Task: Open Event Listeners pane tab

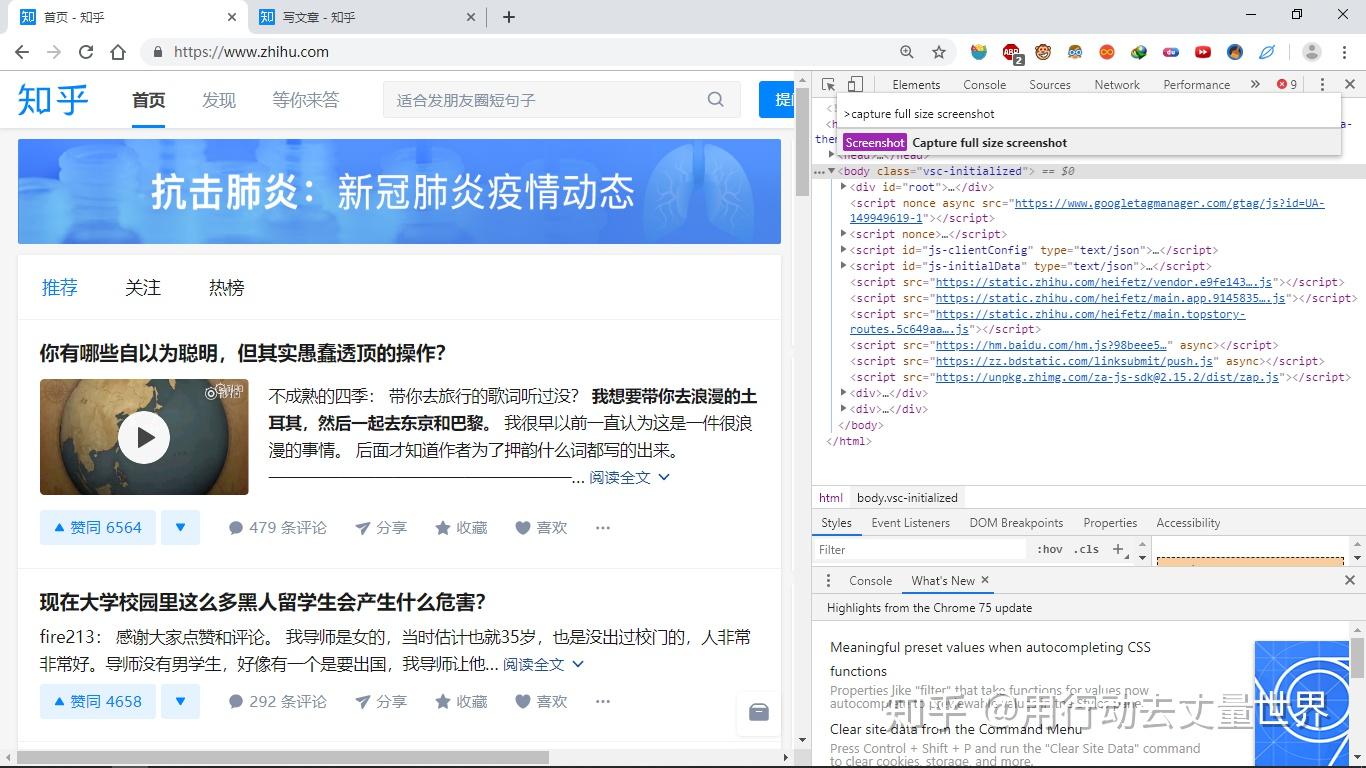Action: 910,523
